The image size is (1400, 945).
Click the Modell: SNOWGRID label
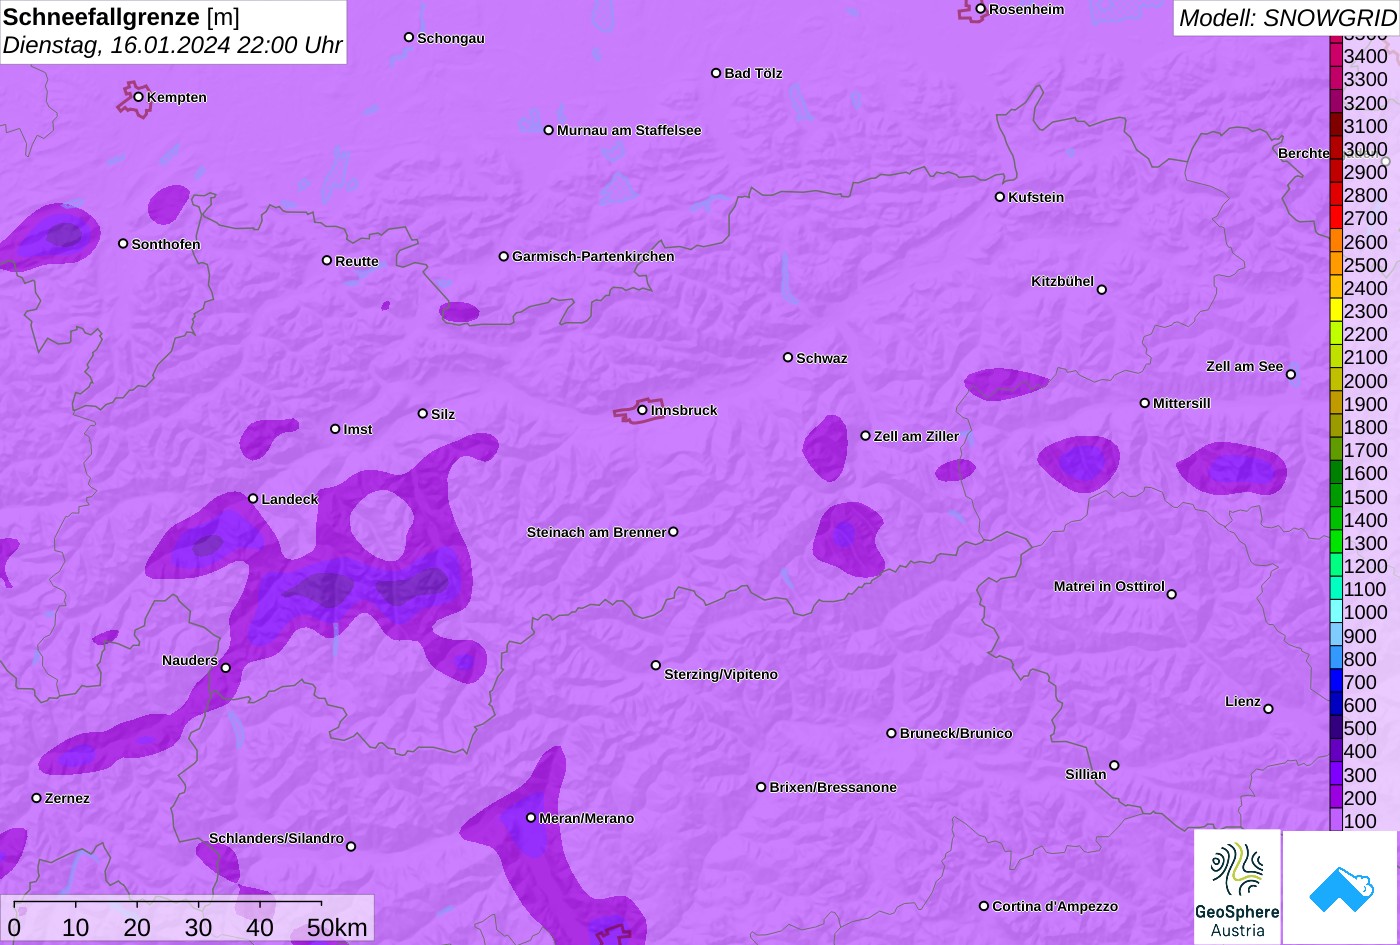tap(1287, 17)
